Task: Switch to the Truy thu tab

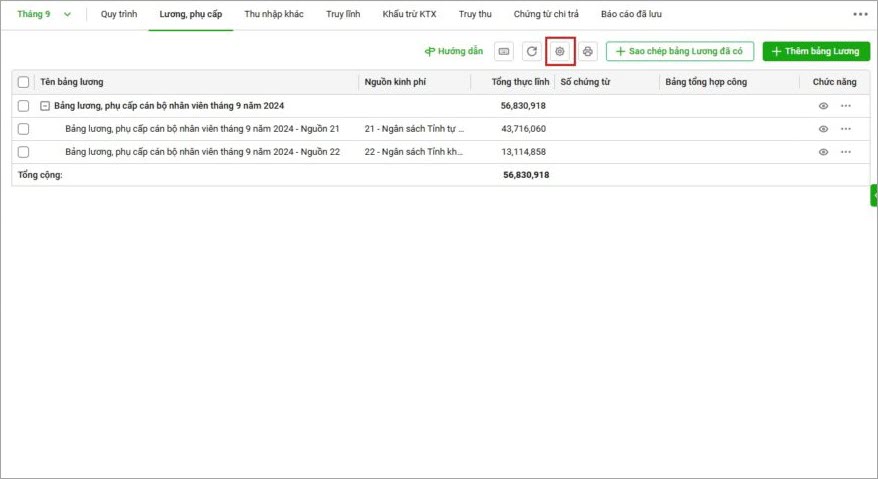Action: (475, 14)
